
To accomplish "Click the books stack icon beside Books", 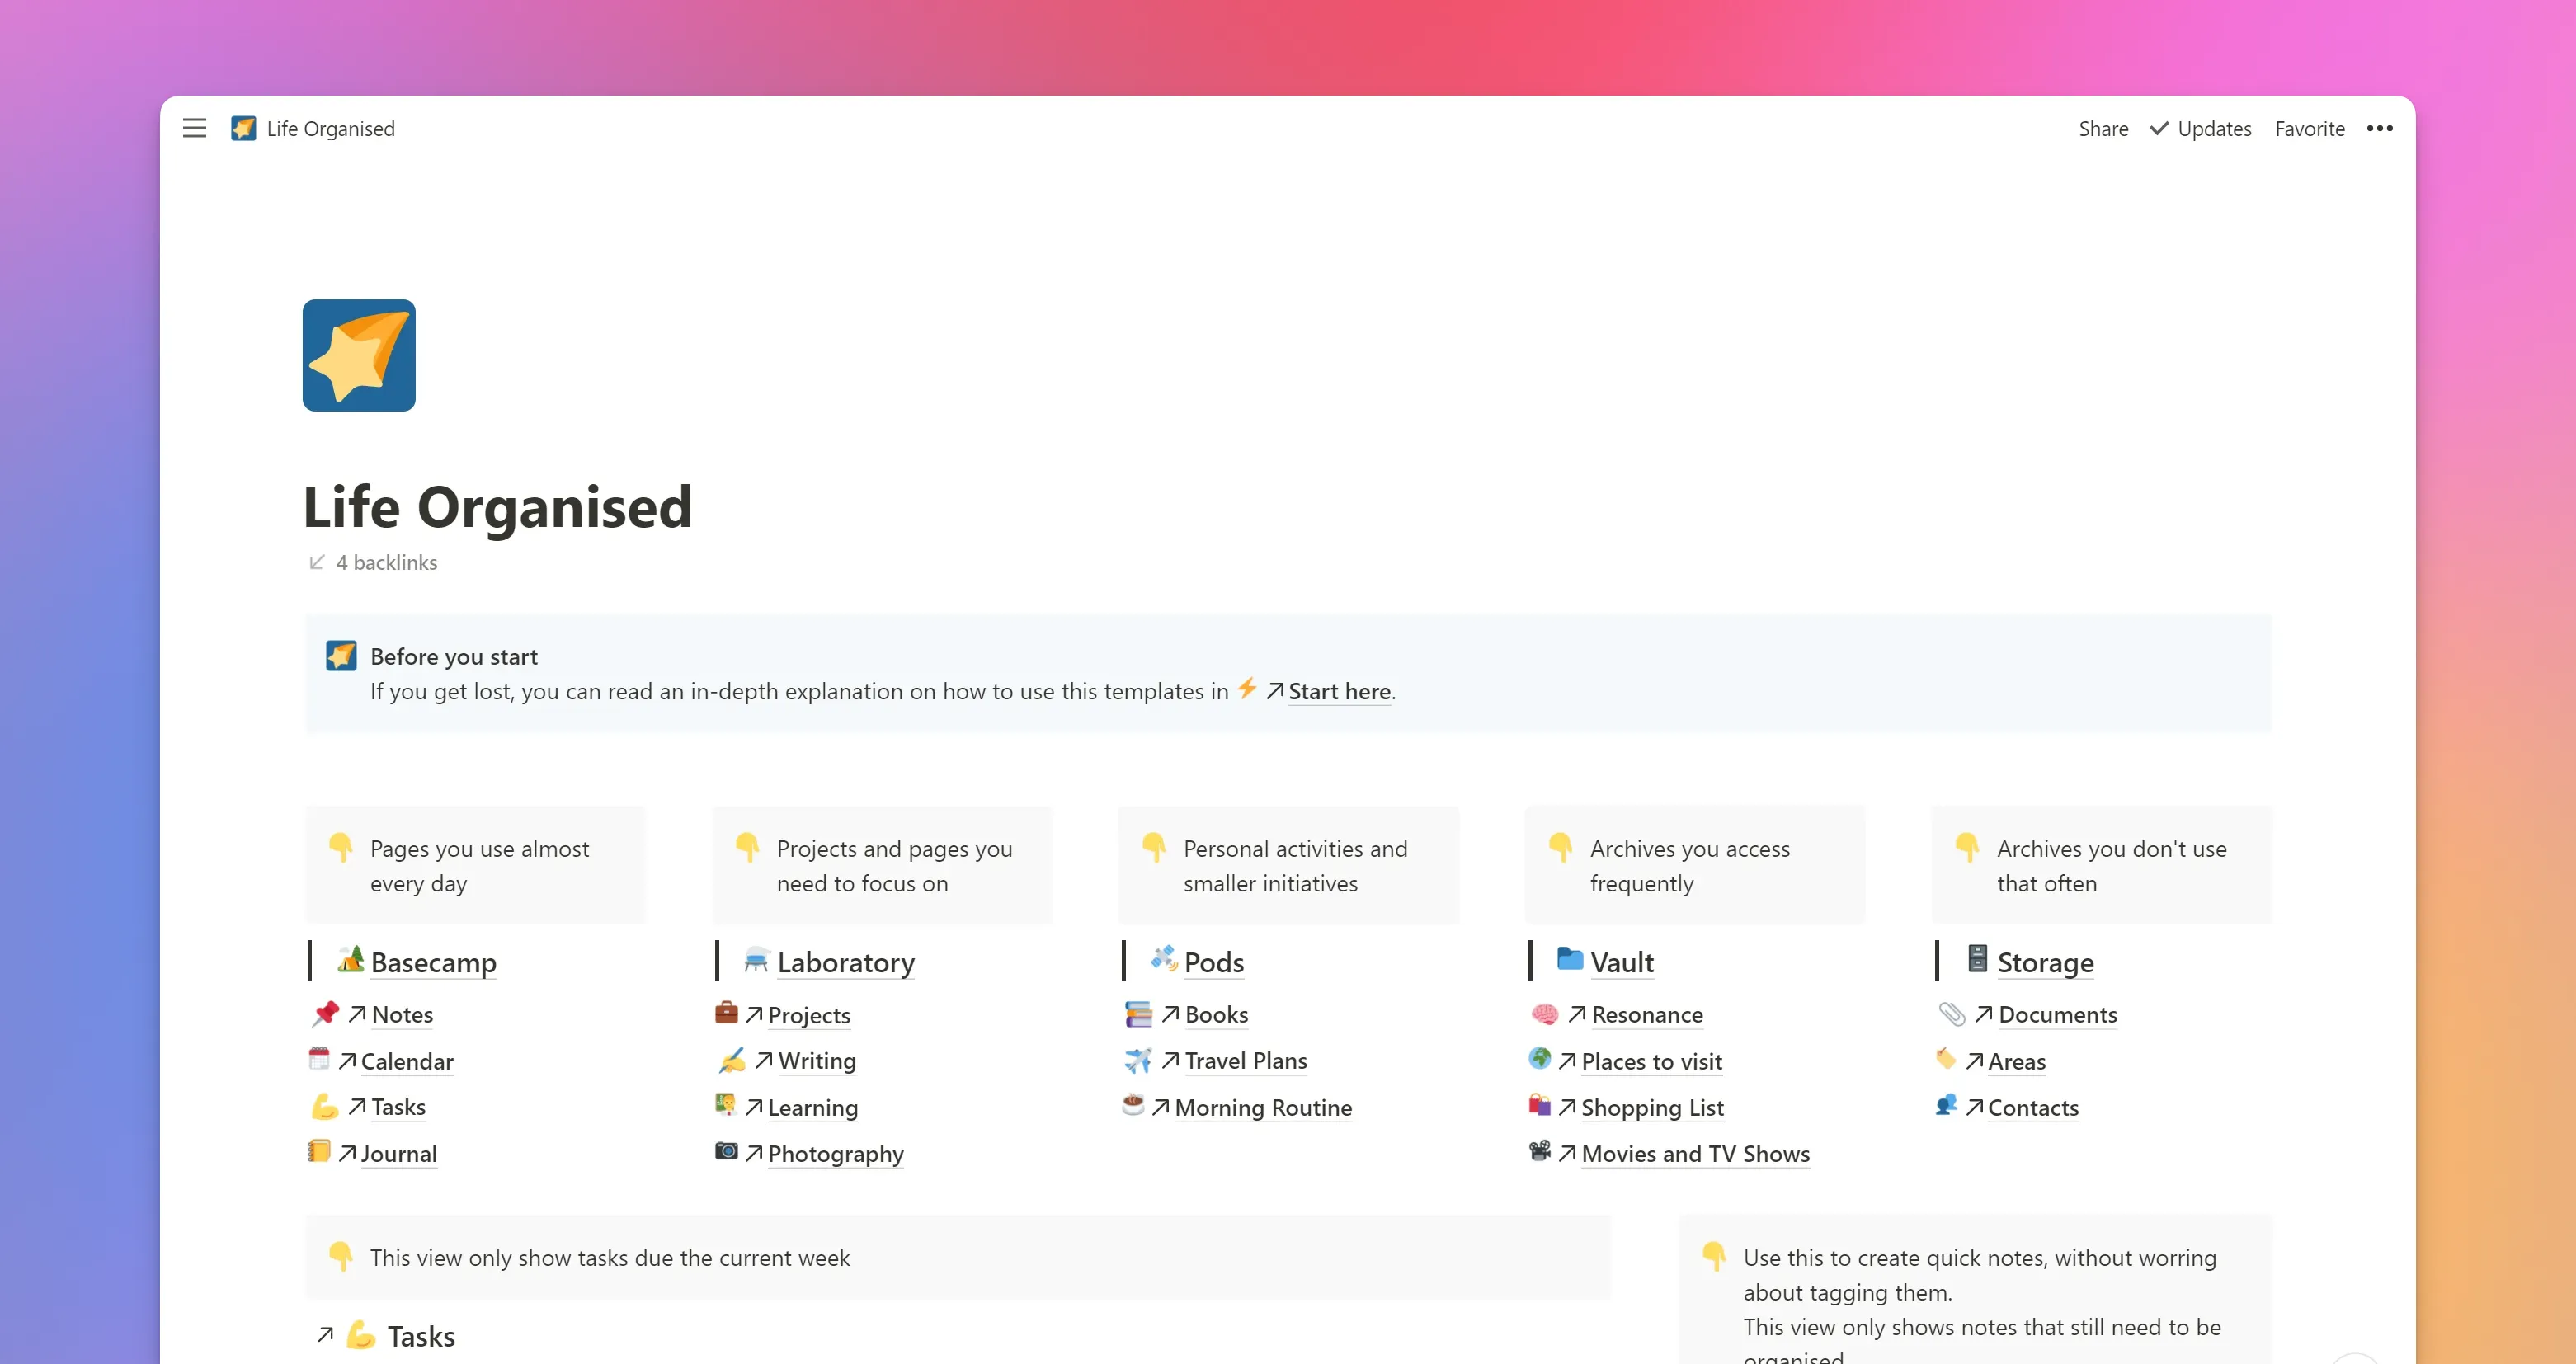I will click(x=1138, y=1014).
